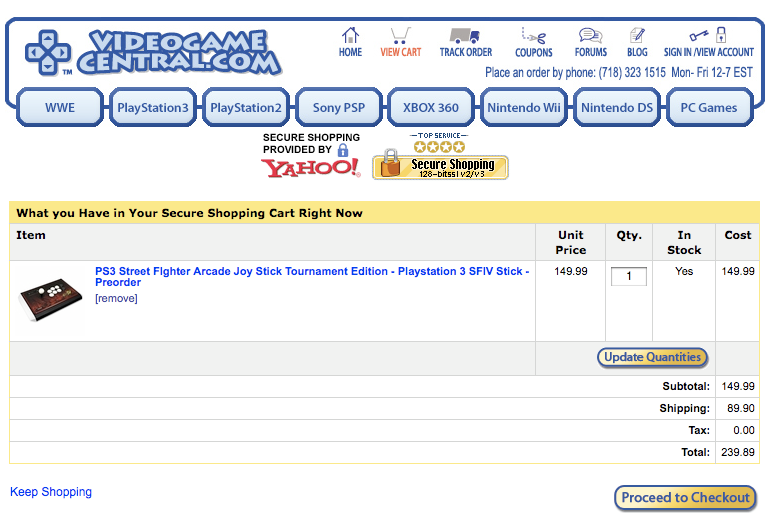Click the Home house icon
Screen dimensions: 772x519
click(x=350, y=35)
